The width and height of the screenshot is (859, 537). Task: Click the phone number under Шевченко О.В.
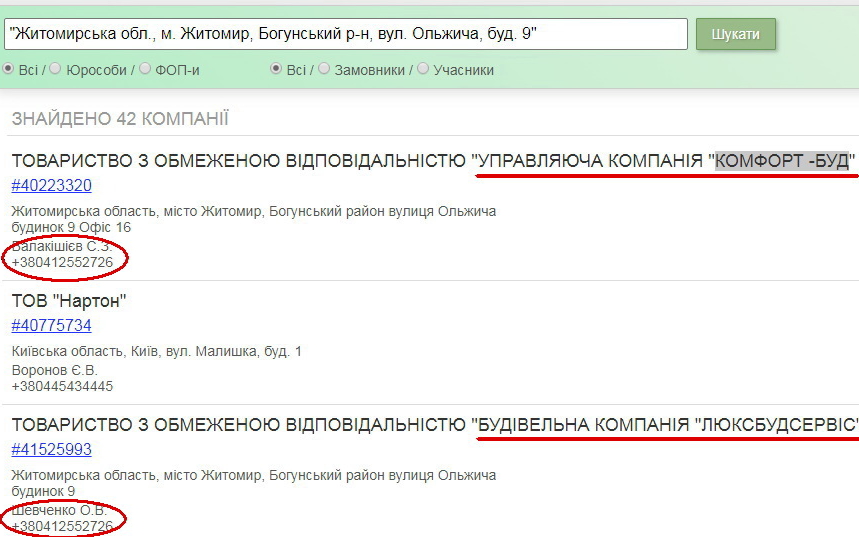point(62,526)
